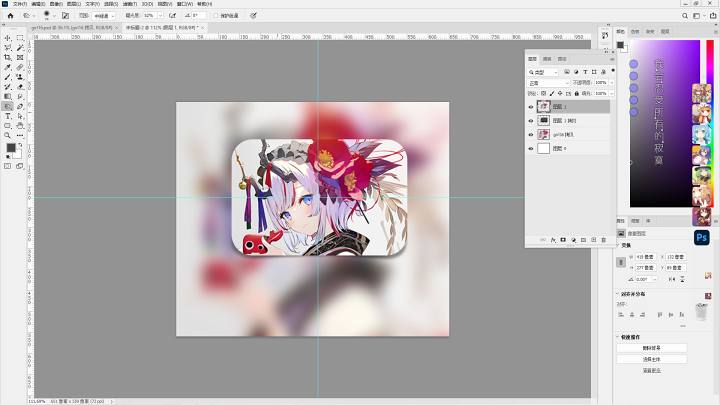Toggle the width-height link in Properties
Viewport: 720px width, 405px height.
[x=621, y=262]
